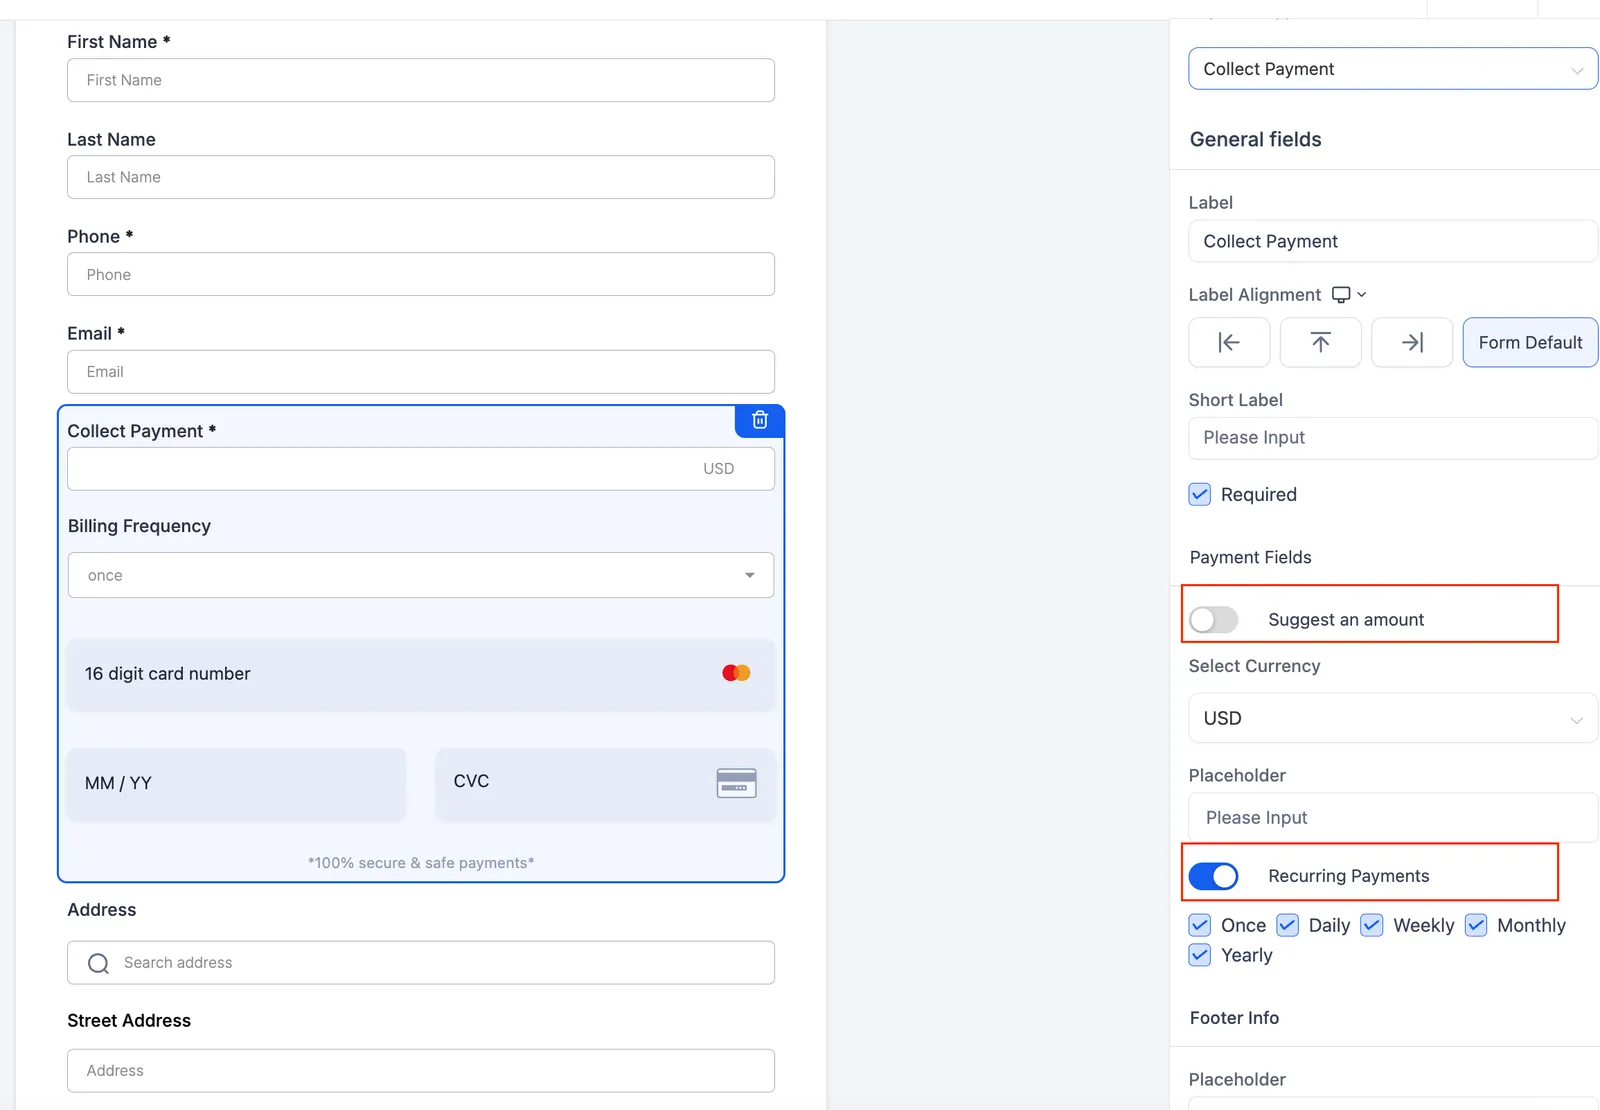
Task: Click the Last Name input field
Action: pos(421,177)
